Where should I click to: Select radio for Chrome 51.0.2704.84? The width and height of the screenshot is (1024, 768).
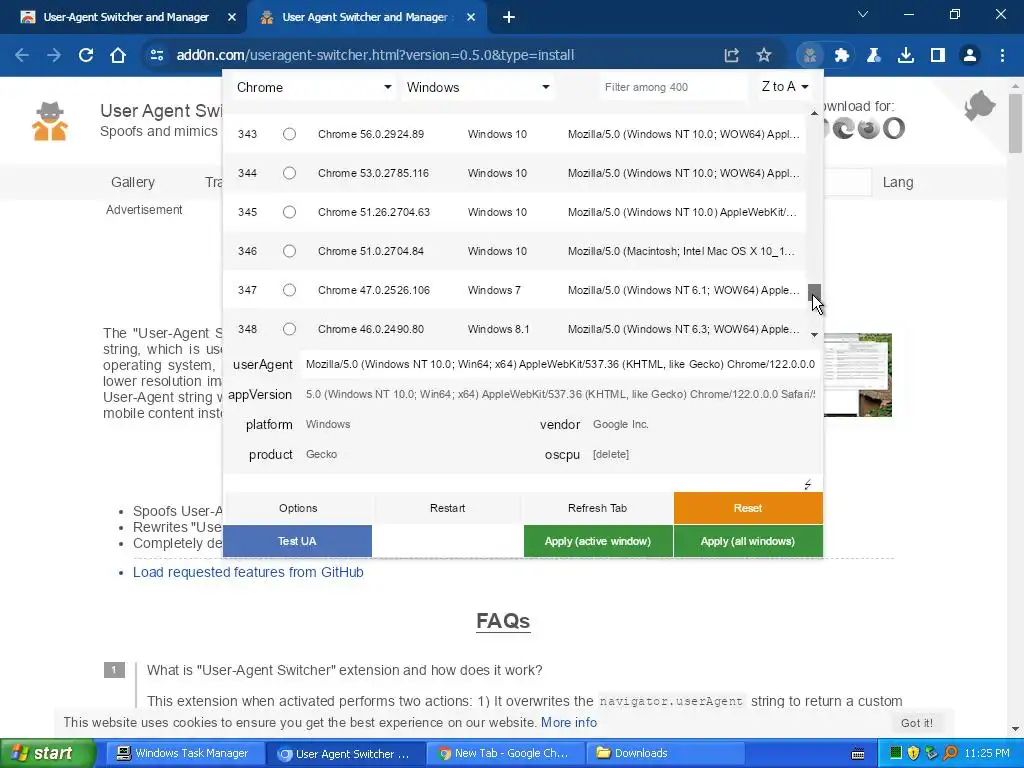(x=289, y=251)
